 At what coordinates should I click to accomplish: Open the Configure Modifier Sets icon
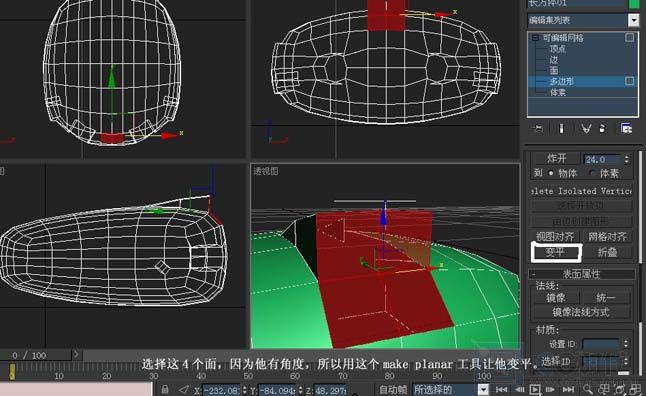(626, 129)
